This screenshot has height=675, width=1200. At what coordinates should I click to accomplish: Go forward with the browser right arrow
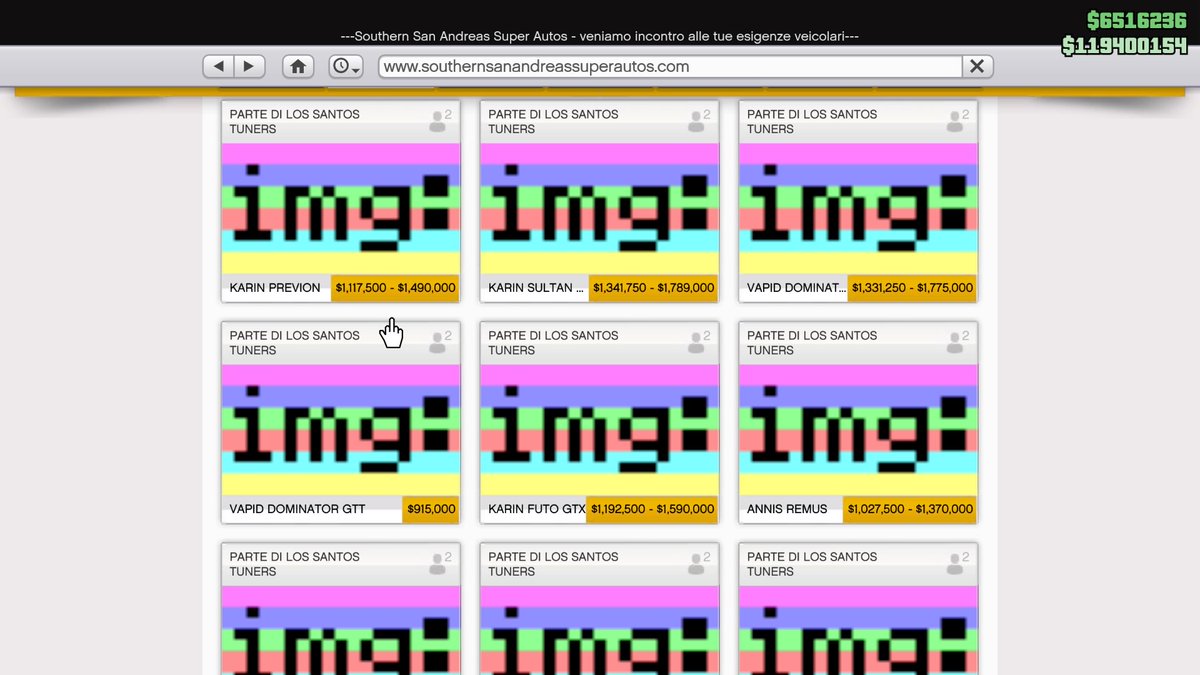pos(249,66)
